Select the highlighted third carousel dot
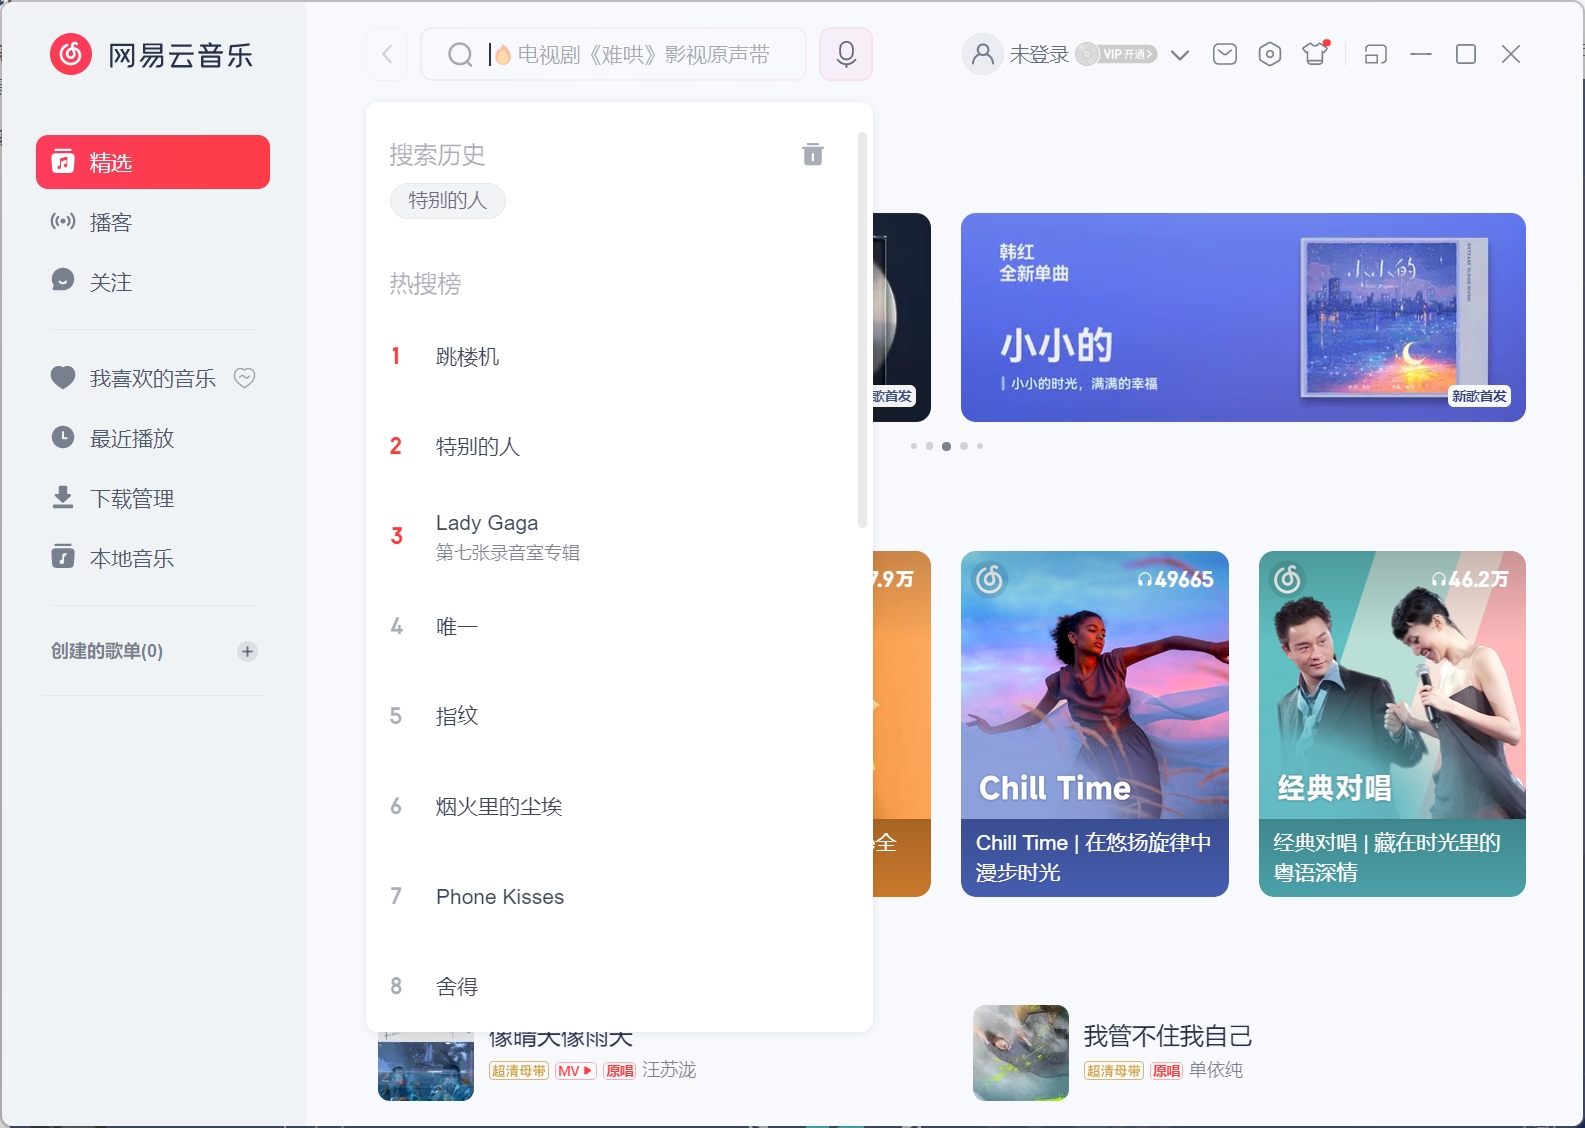This screenshot has width=1585, height=1128. click(x=946, y=446)
